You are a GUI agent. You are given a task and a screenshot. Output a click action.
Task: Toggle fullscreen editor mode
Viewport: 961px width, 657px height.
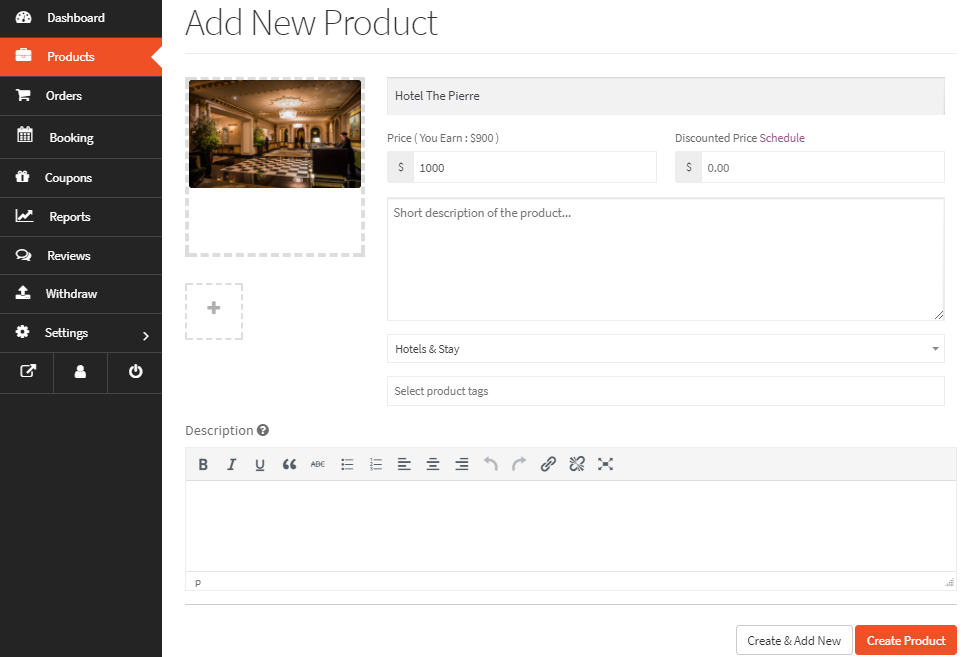pyautogui.click(x=605, y=464)
